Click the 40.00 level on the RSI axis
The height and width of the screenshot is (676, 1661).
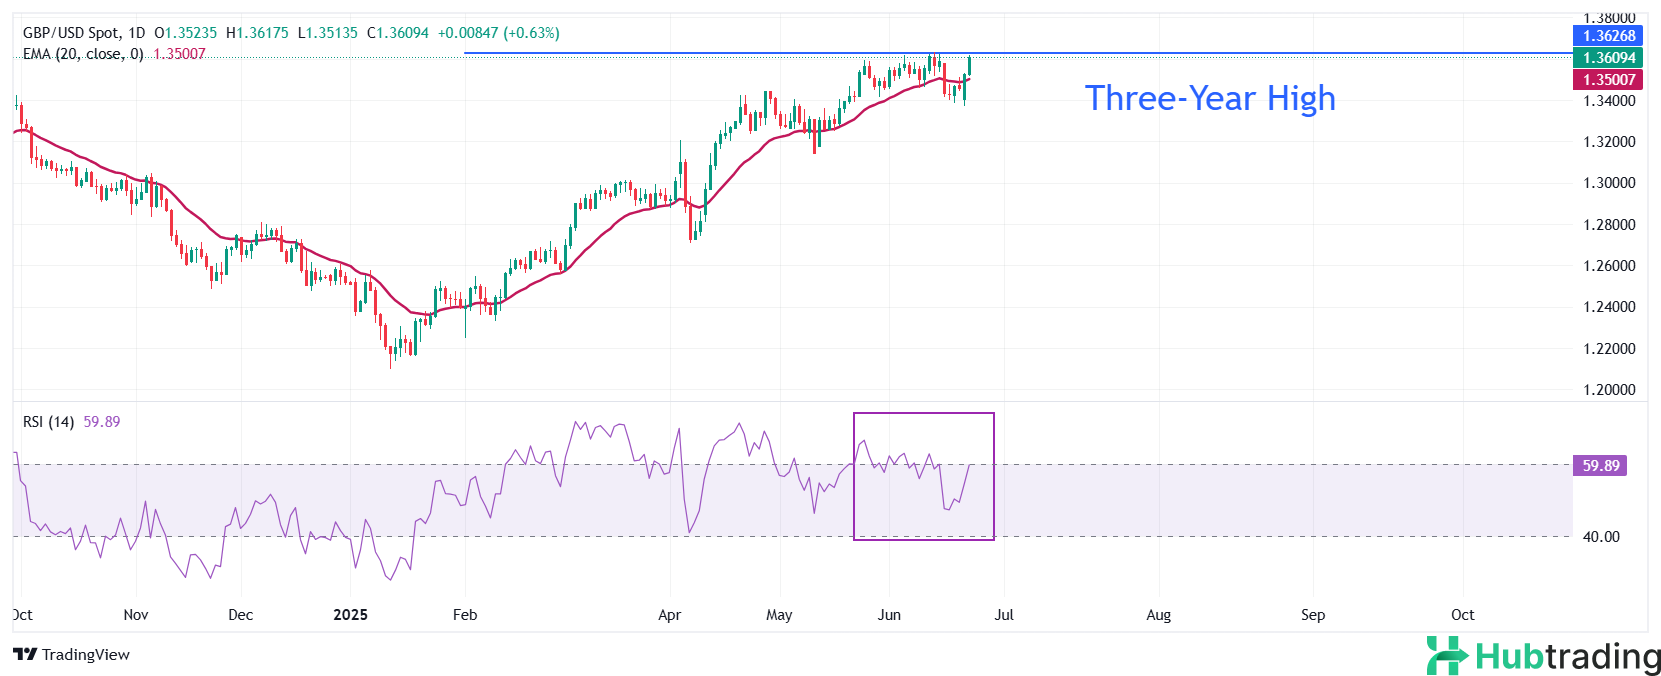(1601, 537)
